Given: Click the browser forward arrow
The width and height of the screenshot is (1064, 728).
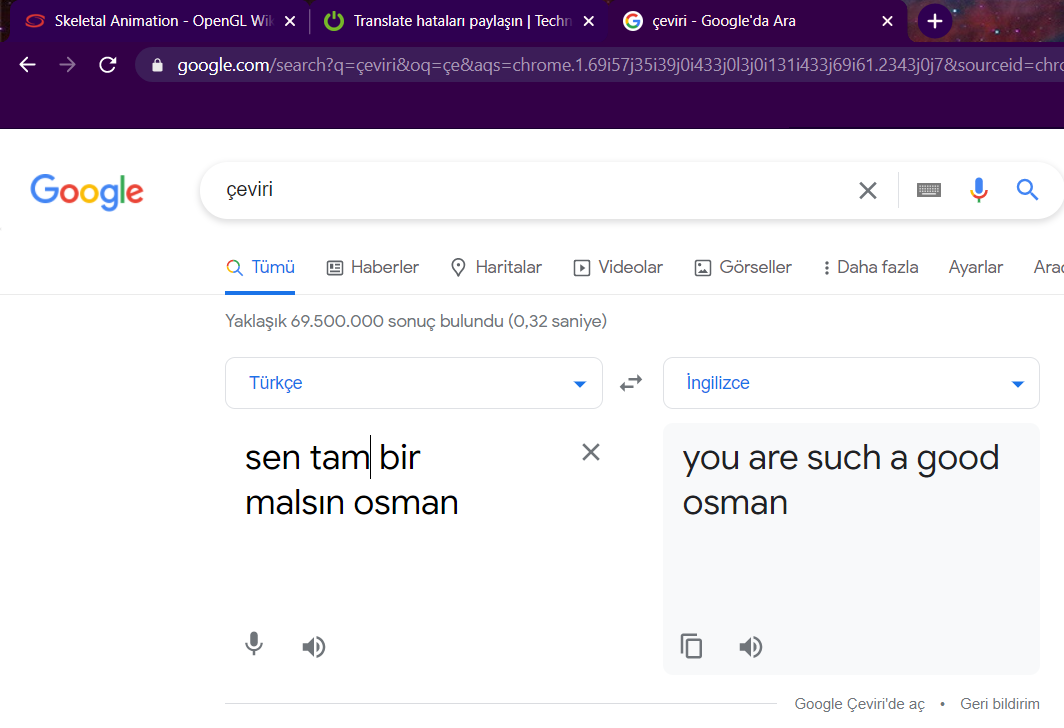Looking at the screenshot, I should (x=67, y=65).
